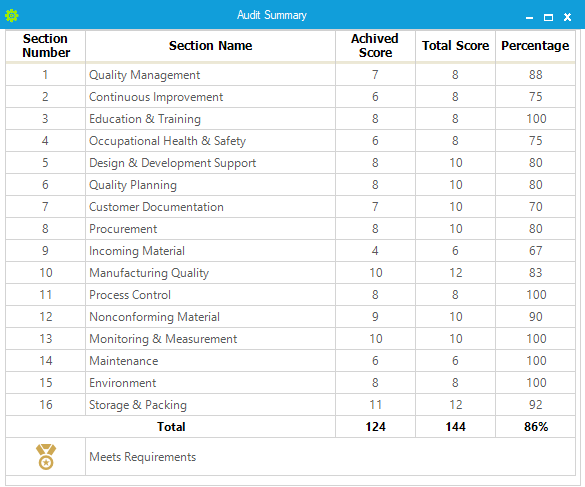Select the Design & Development Support cell

click(x=210, y=163)
